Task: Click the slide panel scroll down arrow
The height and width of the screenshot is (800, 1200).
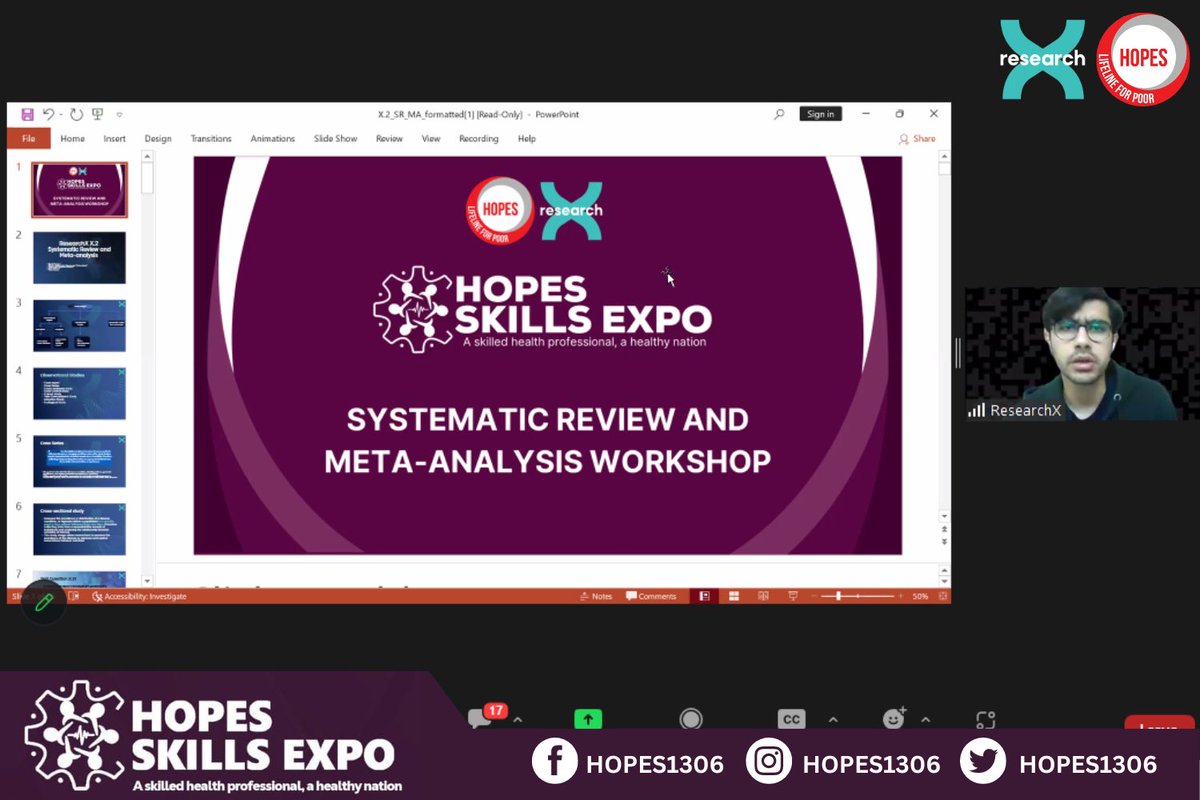Action: (x=148, y=581)
